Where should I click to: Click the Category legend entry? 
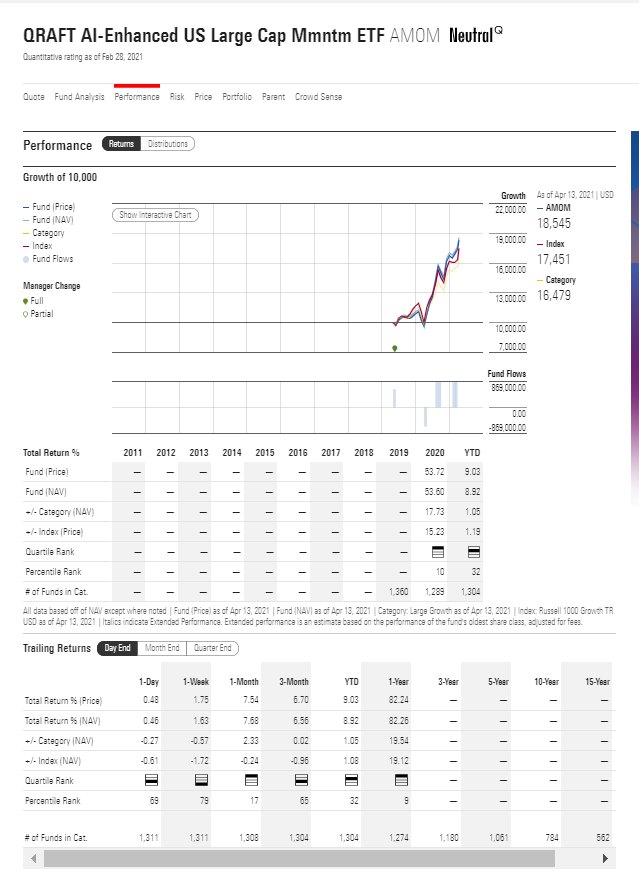coord(43,233)
